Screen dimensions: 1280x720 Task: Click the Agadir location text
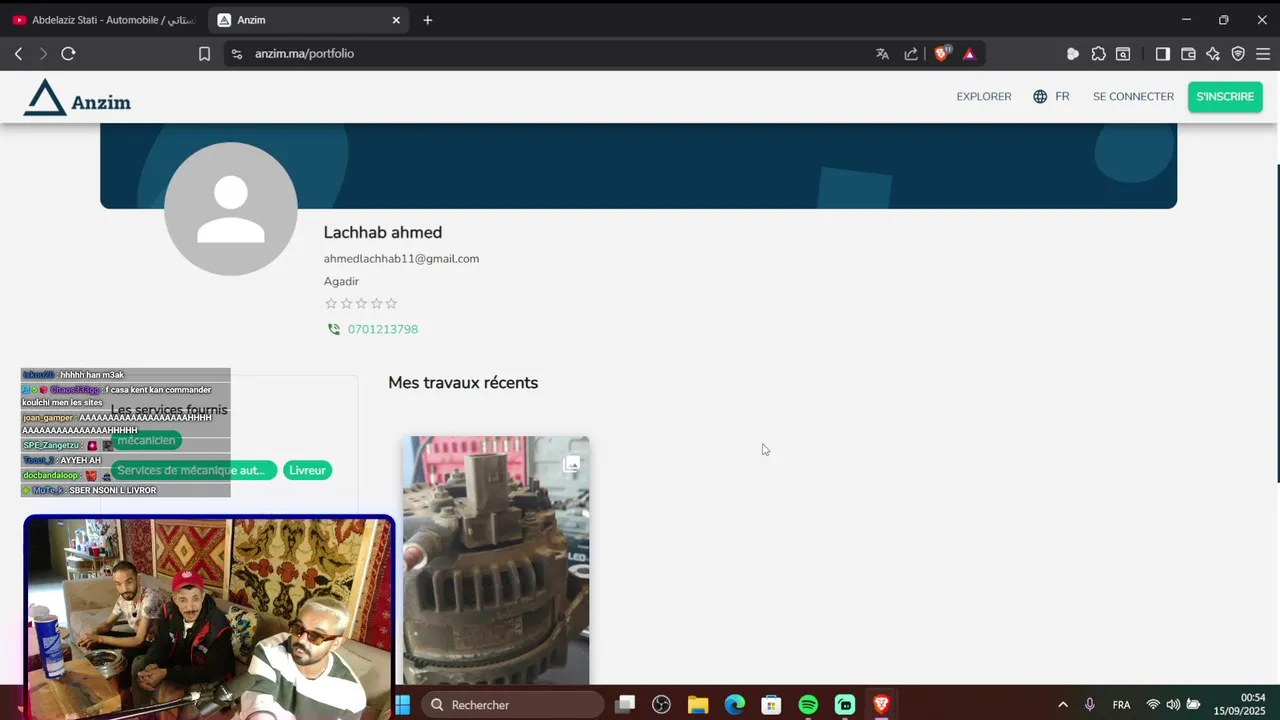pos(341,282)
